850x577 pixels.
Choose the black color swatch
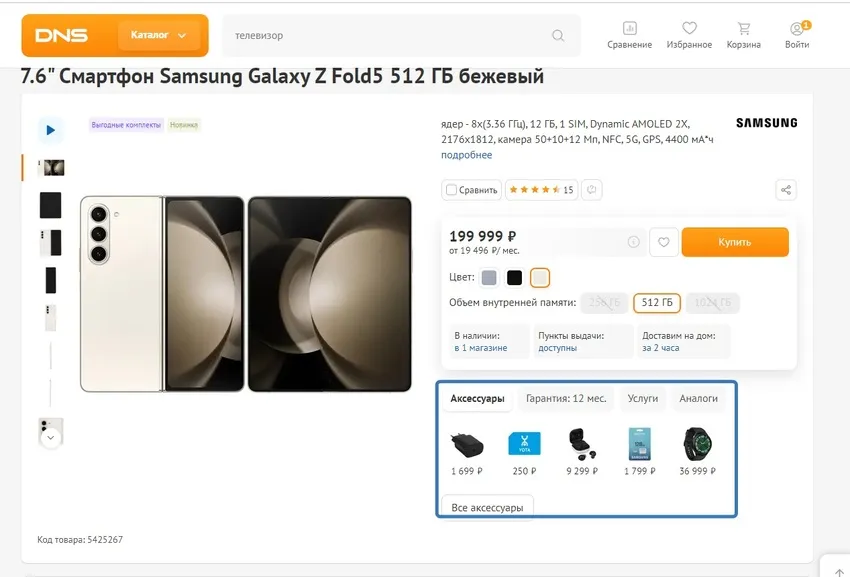pyautogui.click(x=514, y=278)
